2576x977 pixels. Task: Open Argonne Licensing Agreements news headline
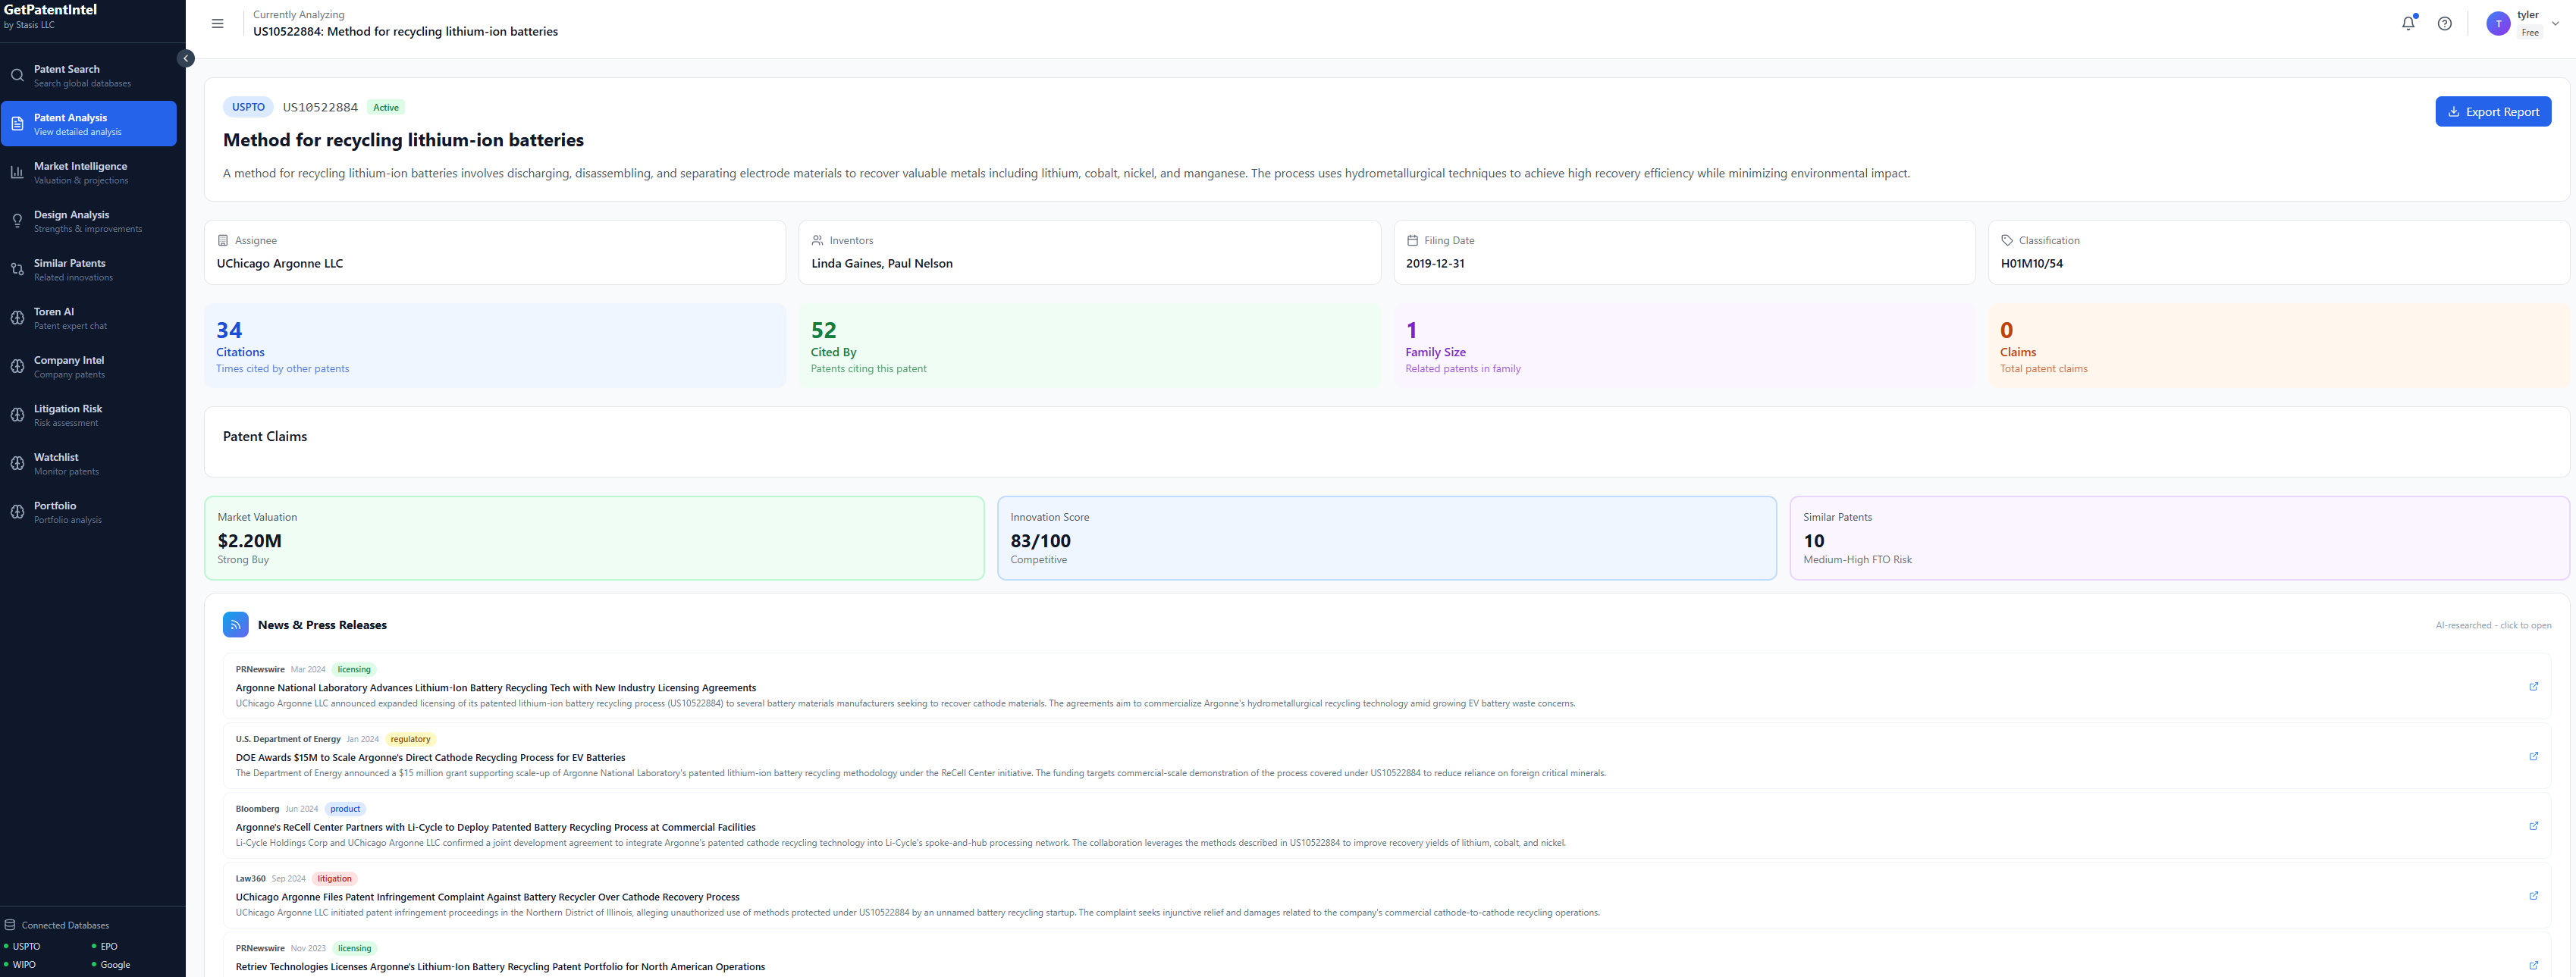495,688
